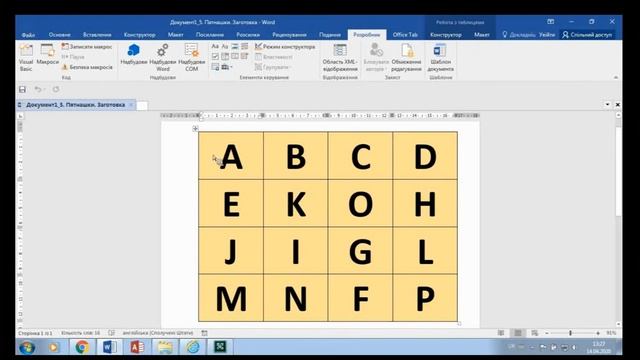Click word count in status bar

pos(80,333)
